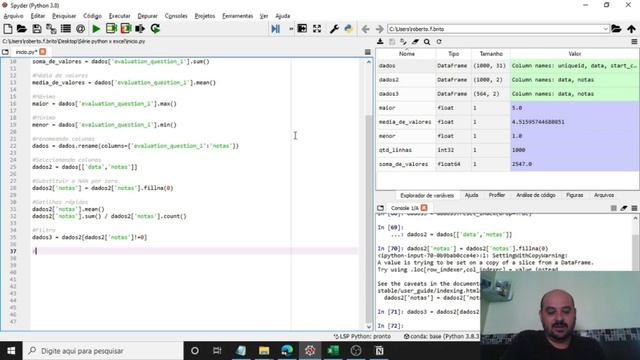Open the Pesquisar menu
The image size is (640, 360).
pyautogui.click(x=64, y=16)
